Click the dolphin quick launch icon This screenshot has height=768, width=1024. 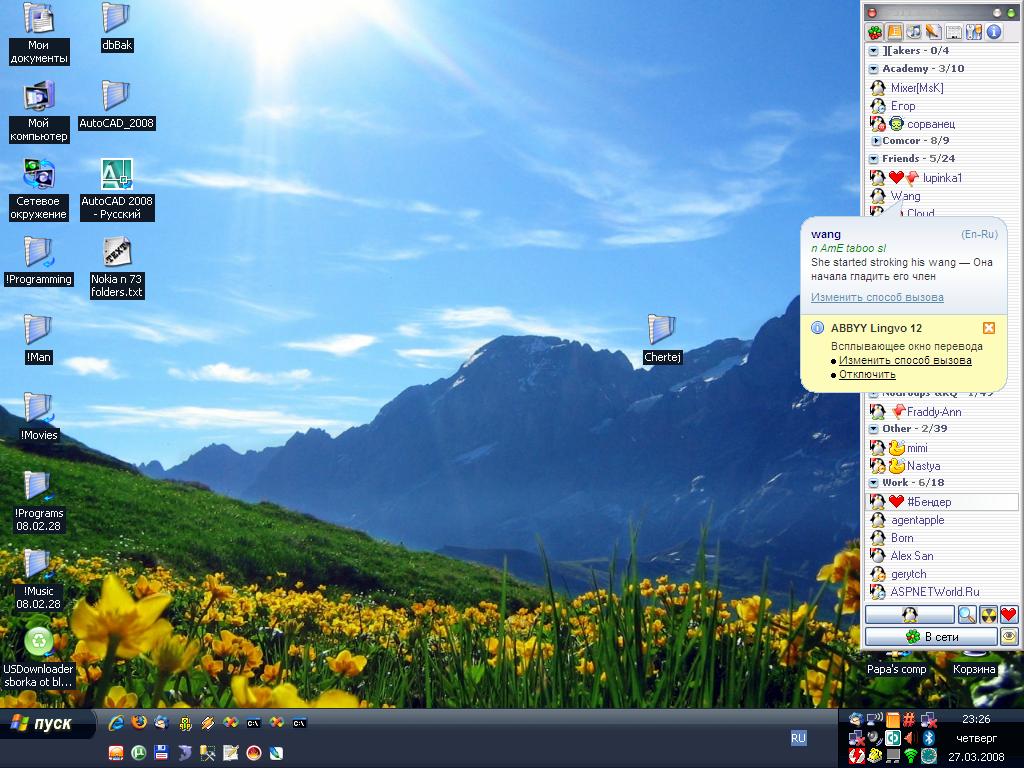(185, 753)
